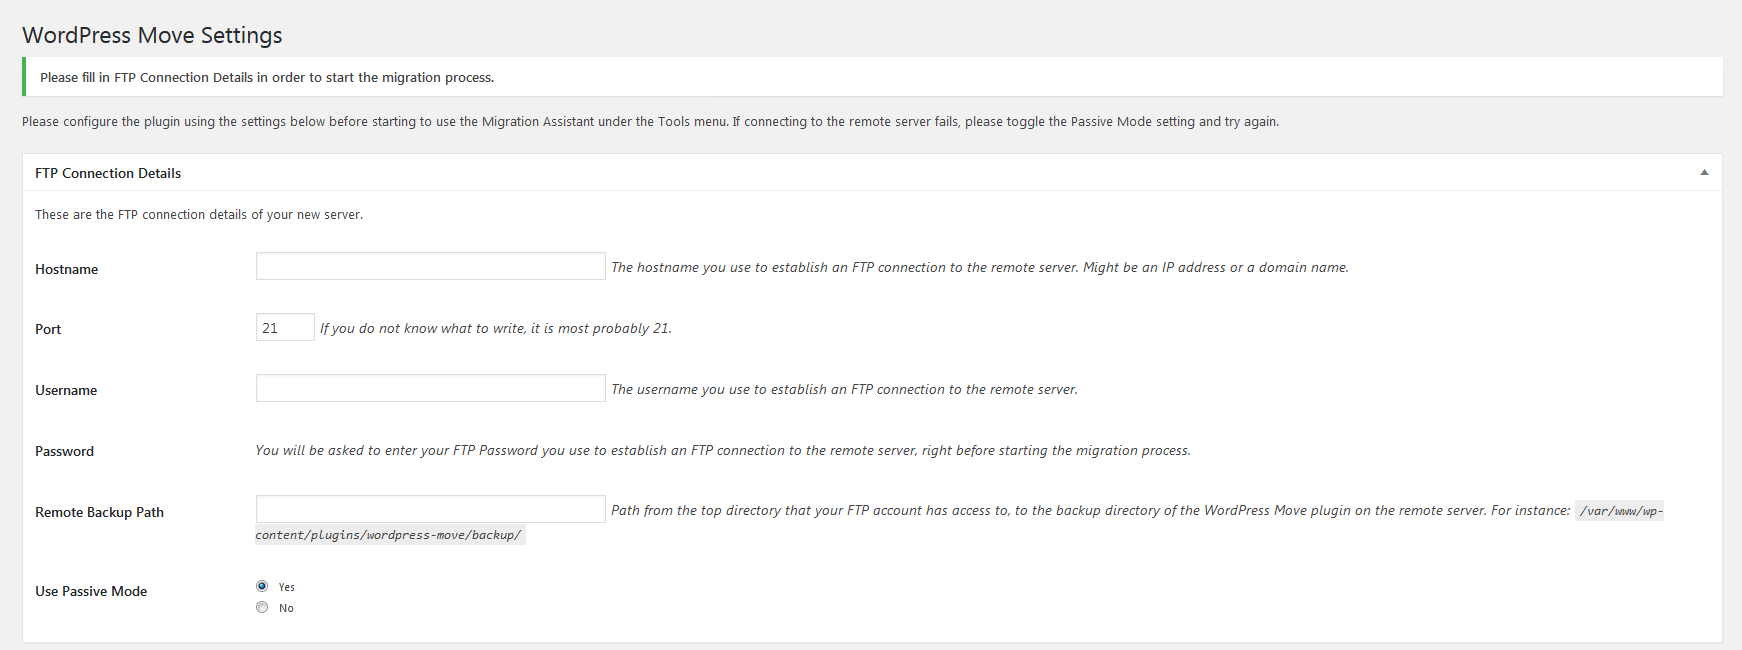Viewport: 1742px width, 650px height.
Task: Select the Yes radio button for Passive Mode
Action: pyautogui.click(x=262, y=586)
